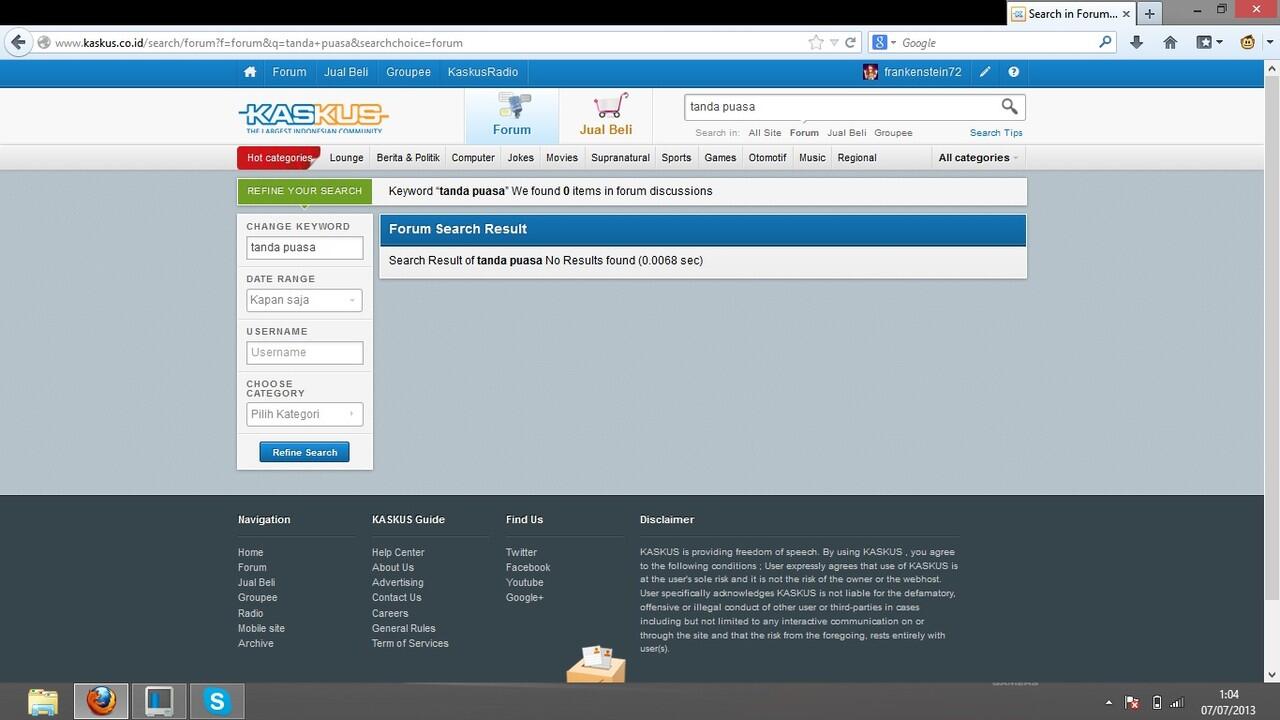The width and height of the screenshot is (1280, 720).
Task: Switch to the Jual Beli tab
Action: tap(606, 116)
